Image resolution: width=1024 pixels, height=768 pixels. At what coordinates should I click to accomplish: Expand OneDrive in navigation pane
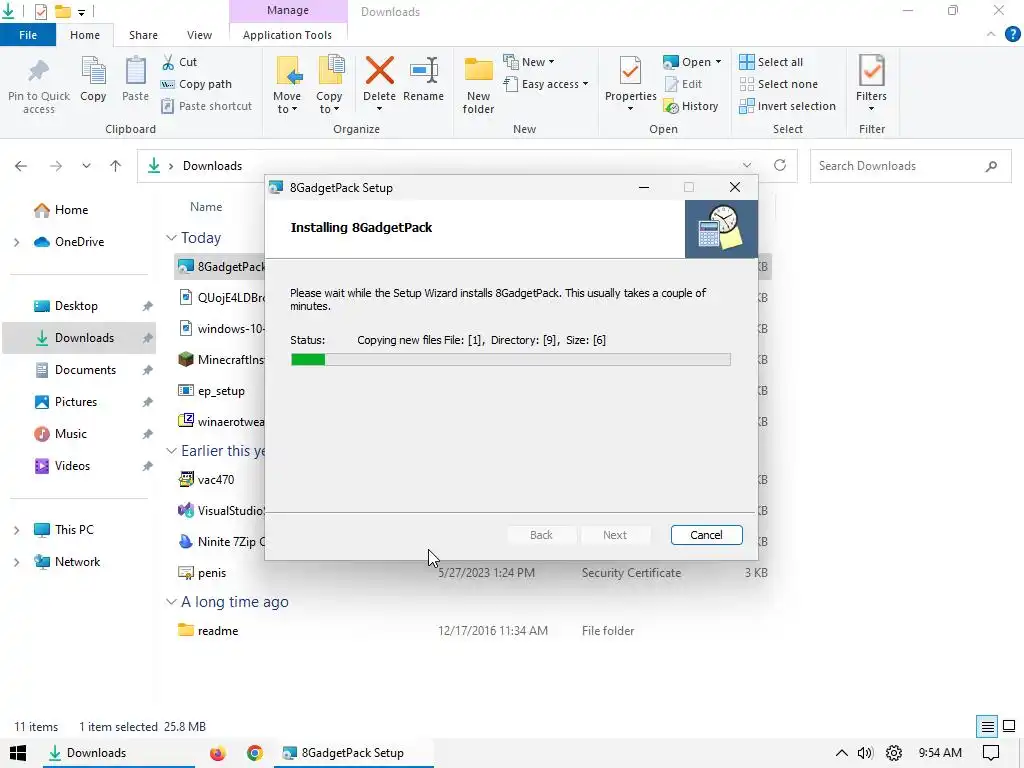pyautogui.click(x=16, y=242)
